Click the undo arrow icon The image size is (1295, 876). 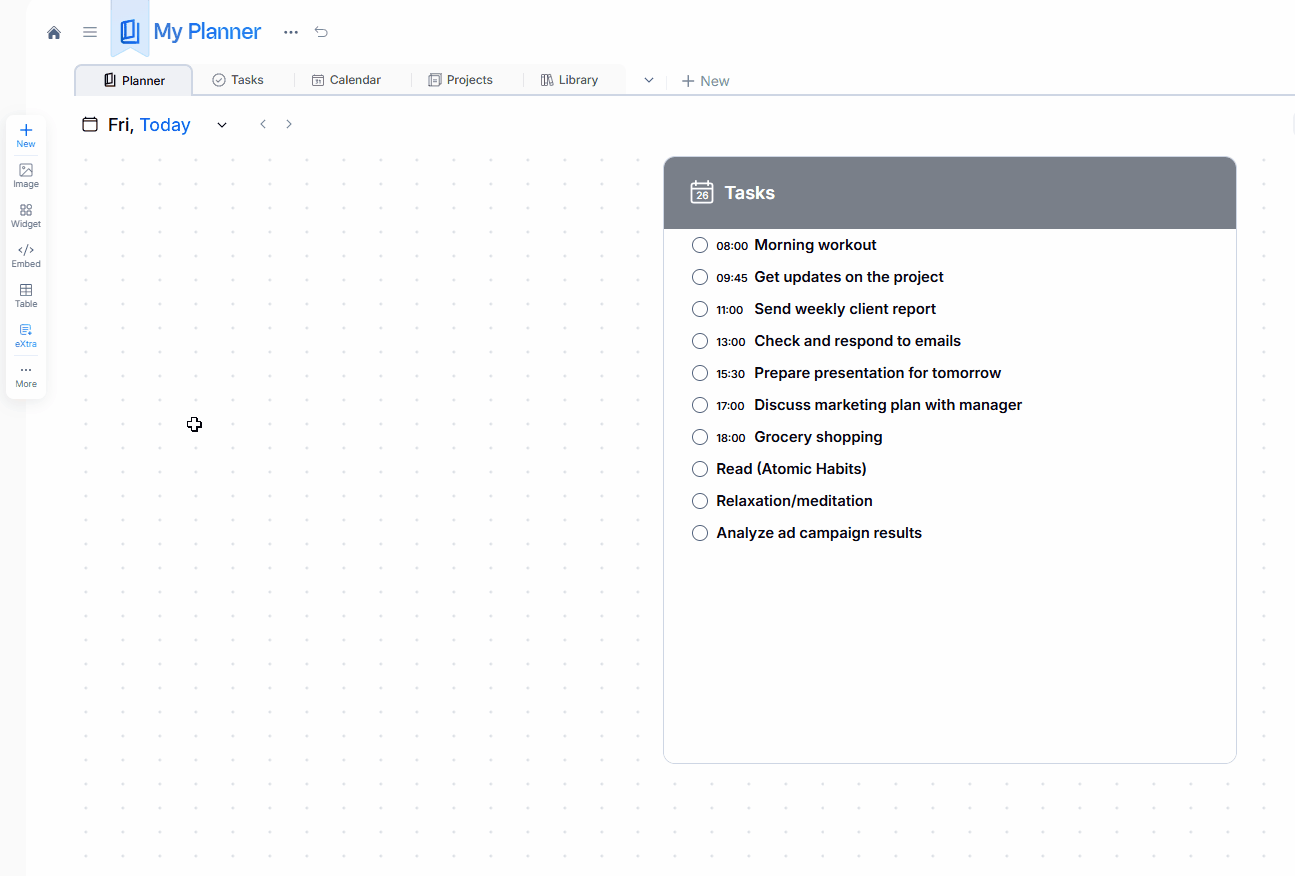(321, 32)
